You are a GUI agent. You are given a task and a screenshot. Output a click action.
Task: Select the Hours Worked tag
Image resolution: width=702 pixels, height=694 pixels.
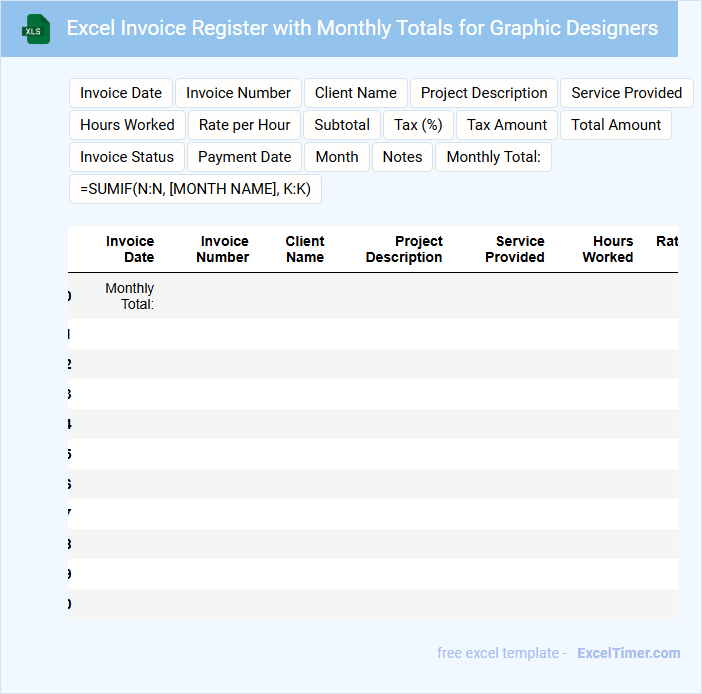[x=127, y=125]
